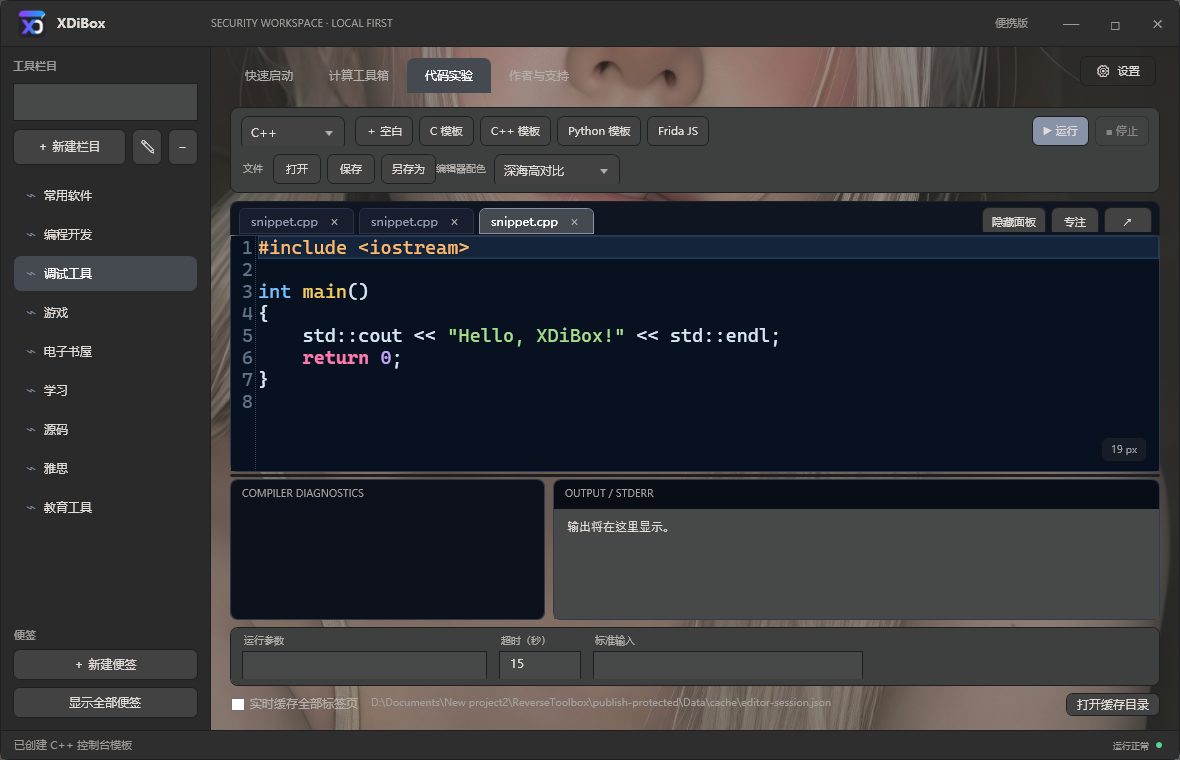Open the 深海高对比 editor theme dropdown
The height and width of the screenshot is (760, 1180).
tap(557, 171)
